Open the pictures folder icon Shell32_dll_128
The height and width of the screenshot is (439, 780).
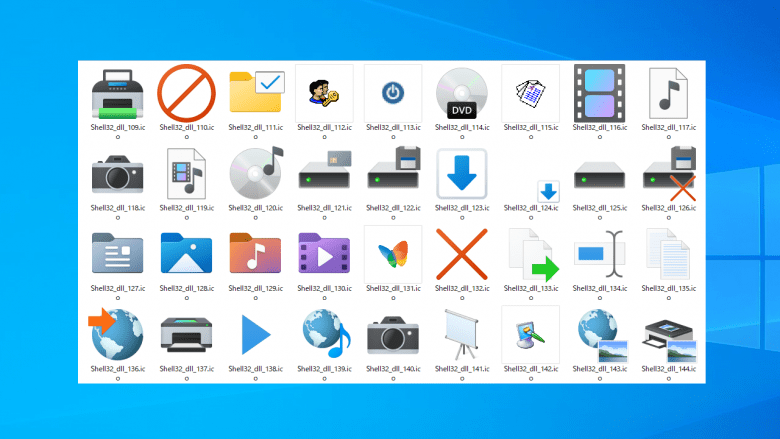187,253
